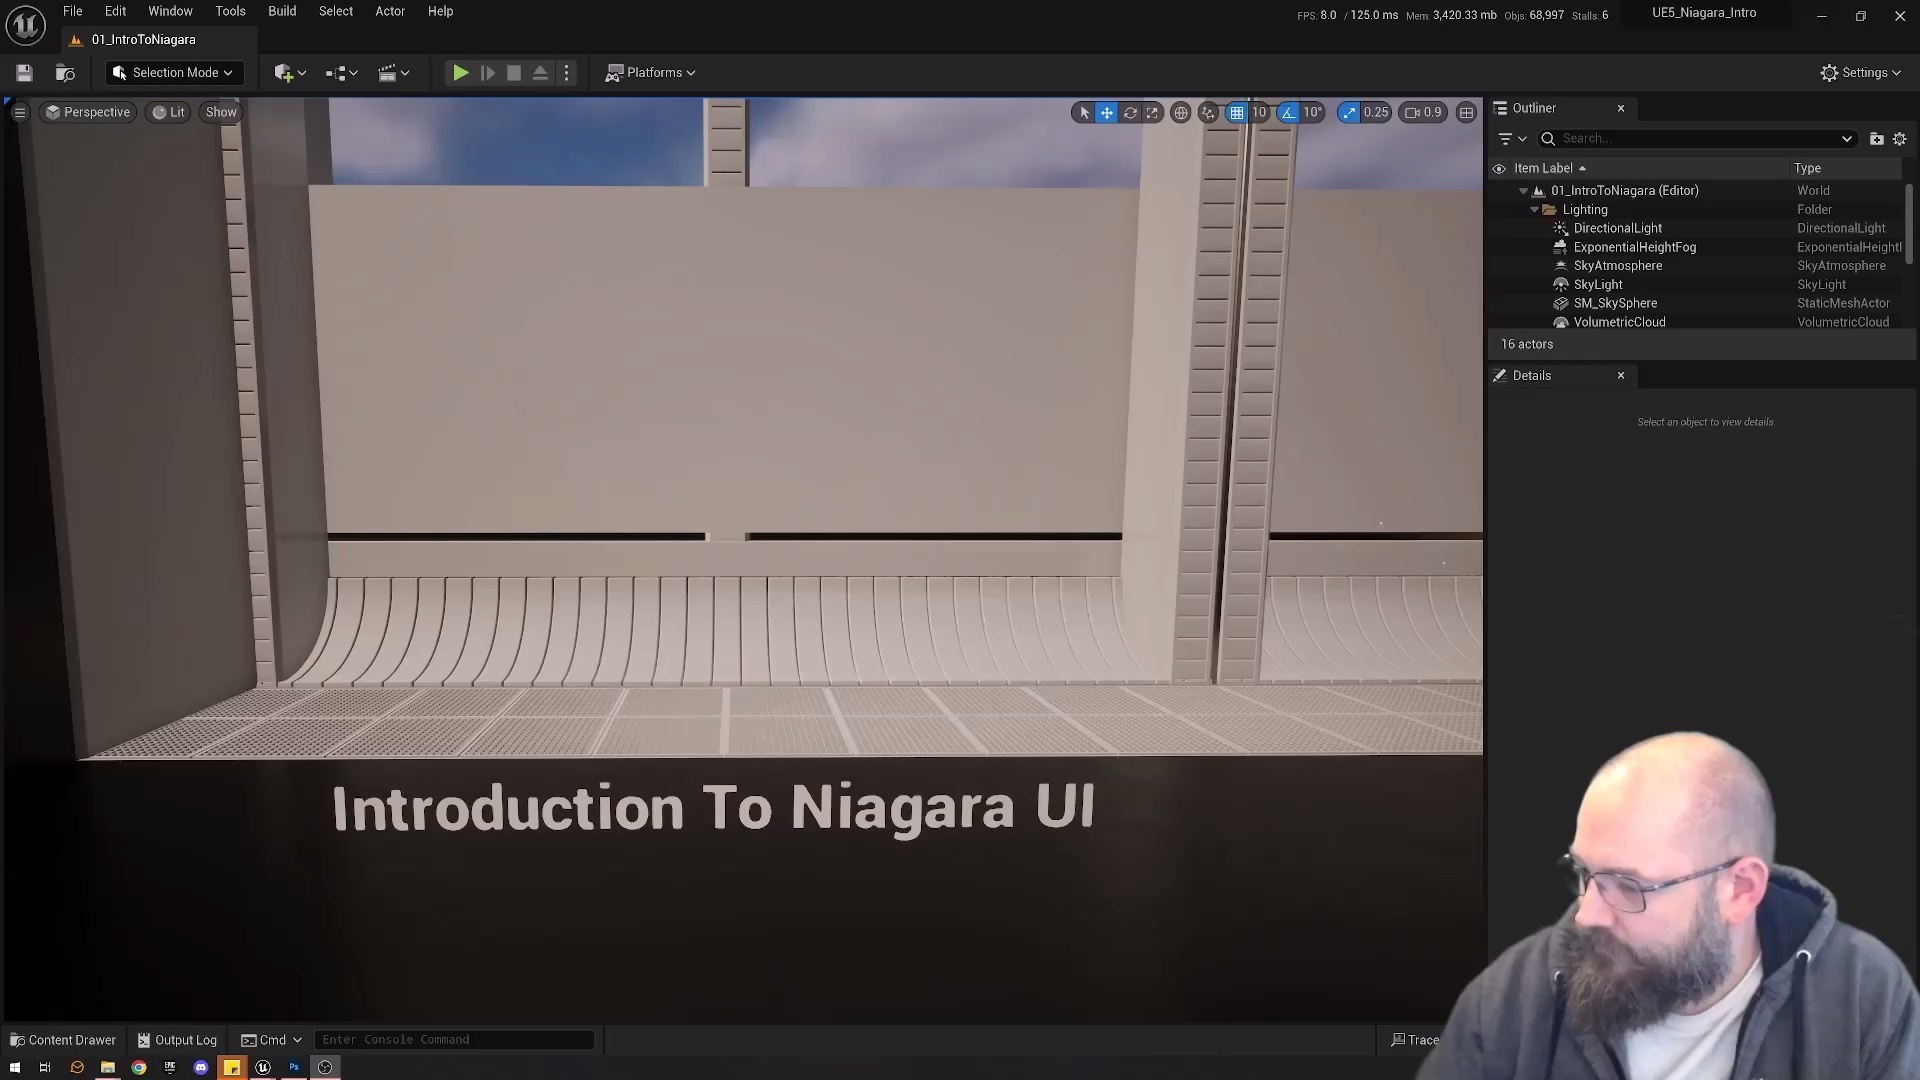Open Outliner filter options
Screen dimensions: 1920x1080
(x=1512, y=139)
